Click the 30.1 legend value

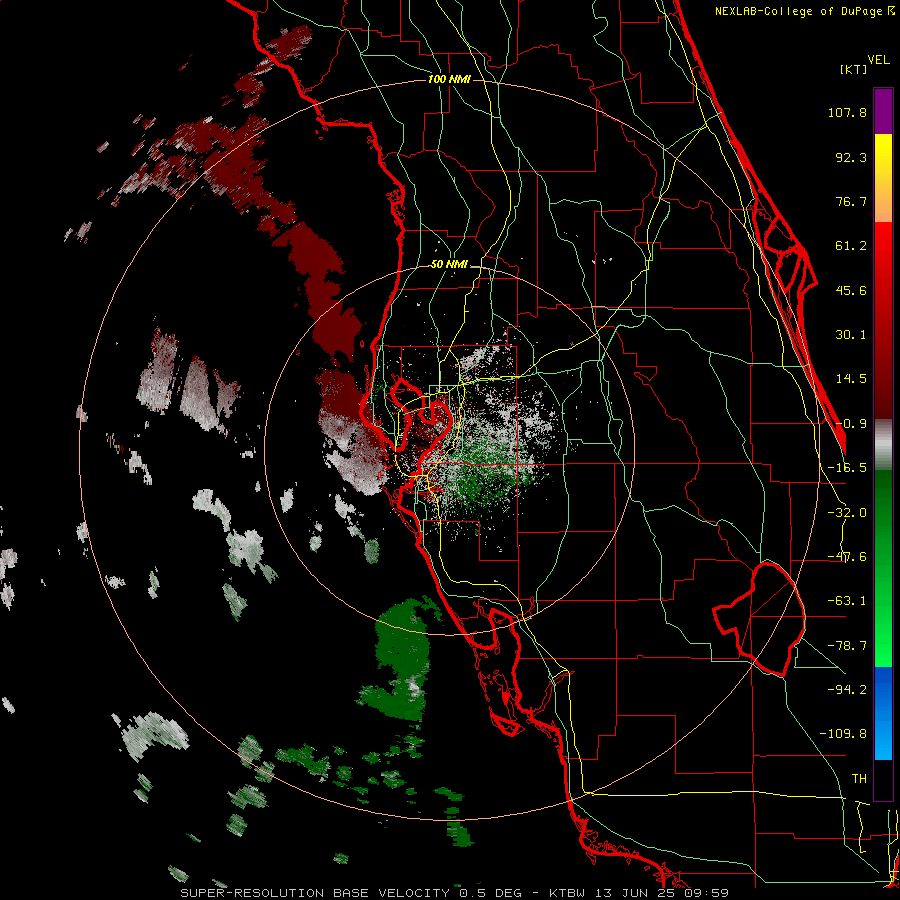851,335
